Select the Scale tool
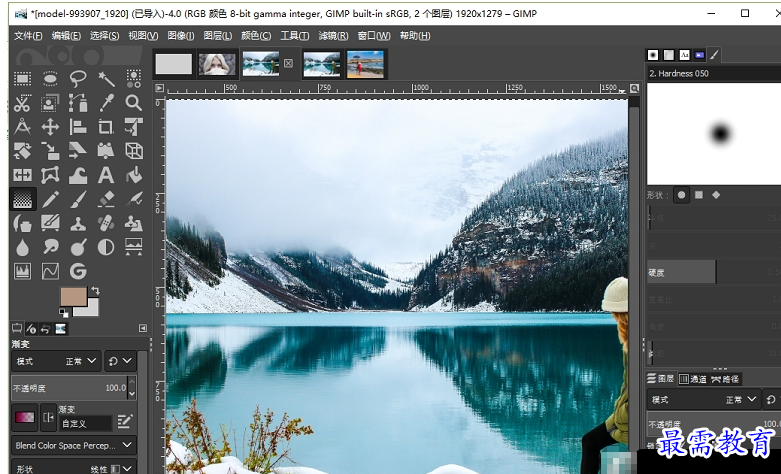This screenshot has width=781, height=474. (50, 151)
